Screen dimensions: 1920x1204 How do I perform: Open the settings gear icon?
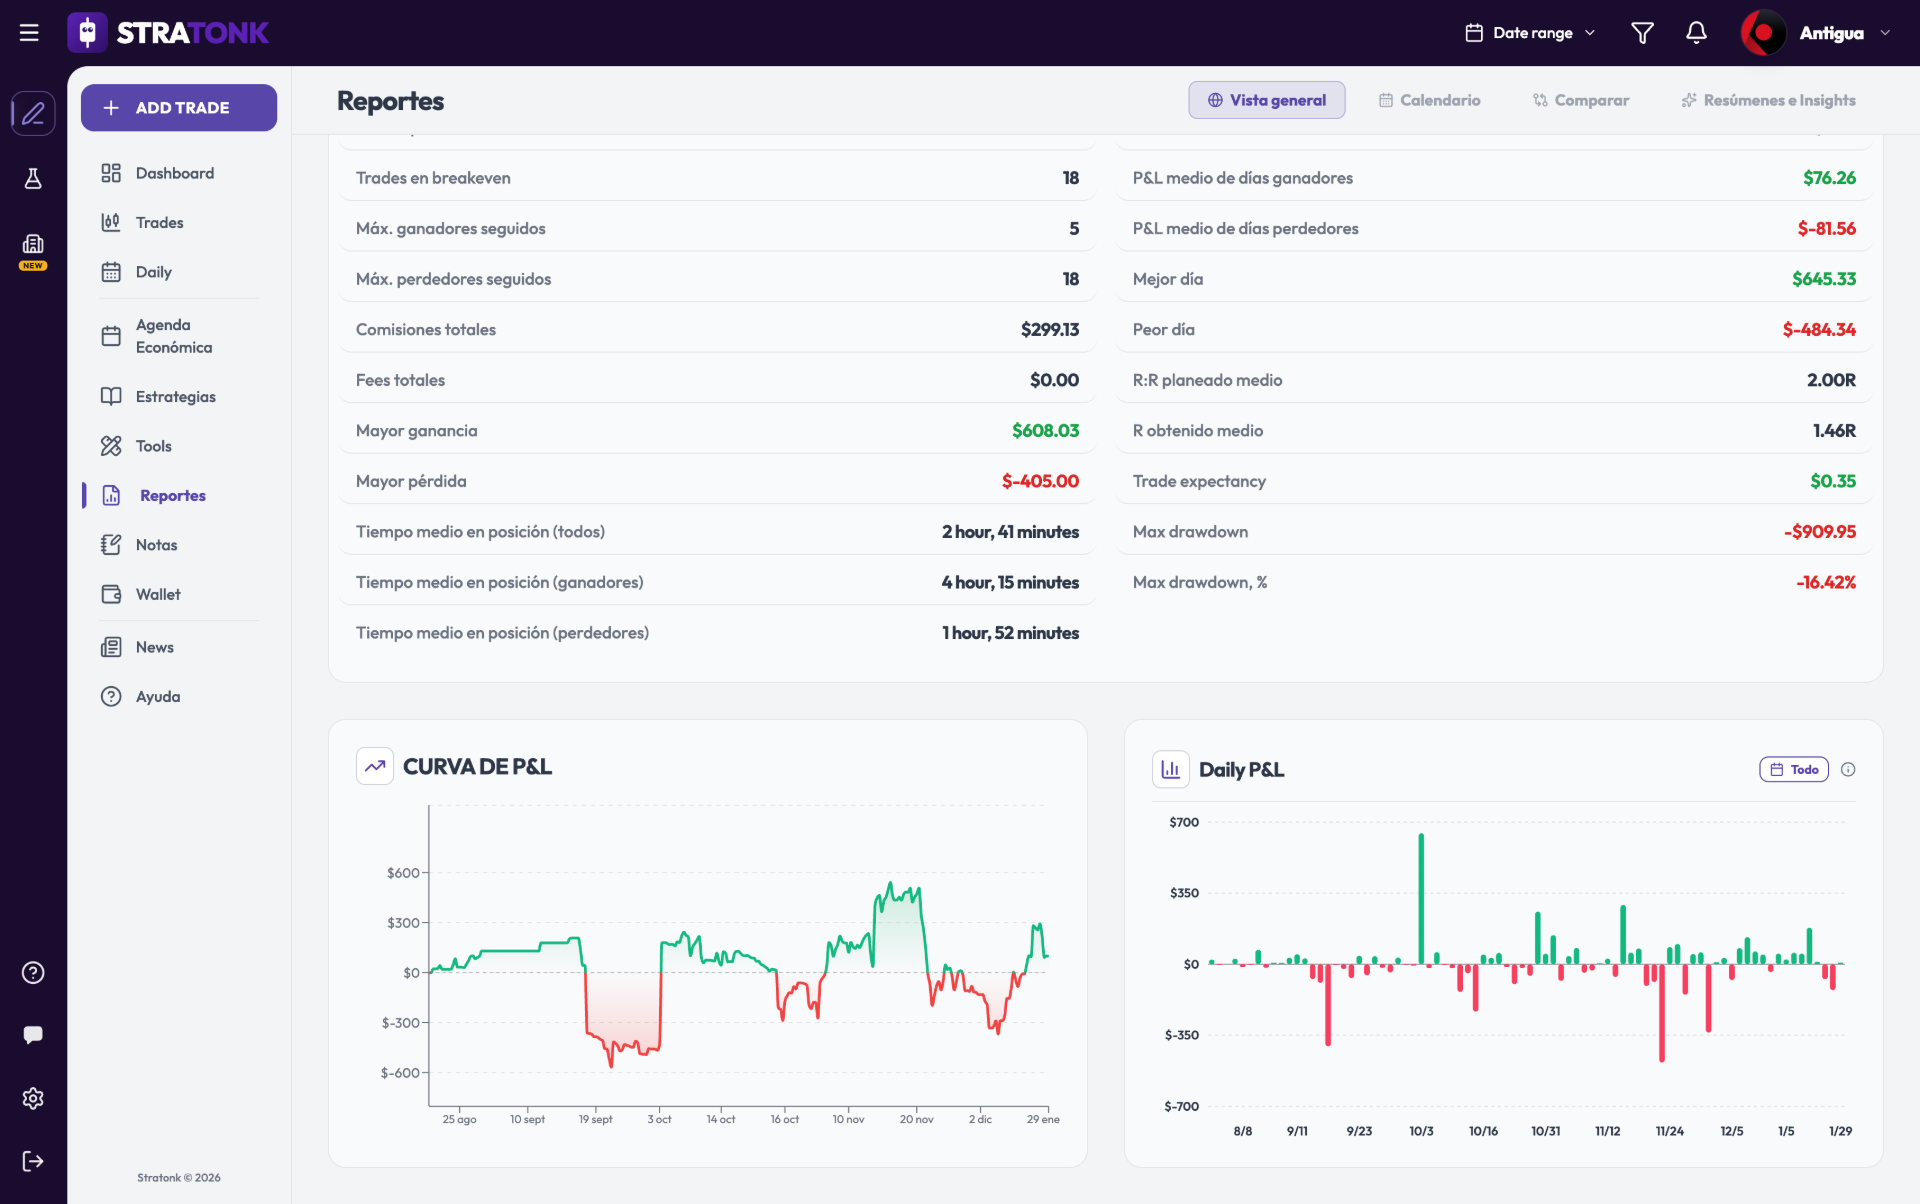click(x=33, y=1098)
